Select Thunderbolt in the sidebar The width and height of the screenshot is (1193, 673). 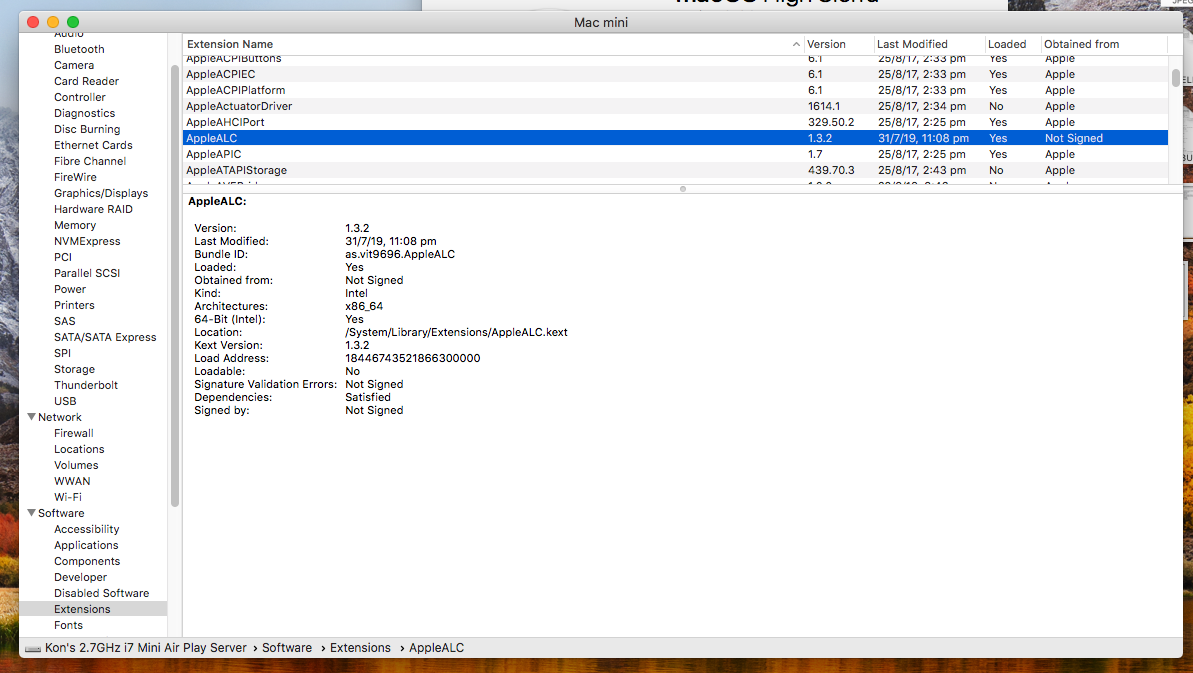point(86,384)
